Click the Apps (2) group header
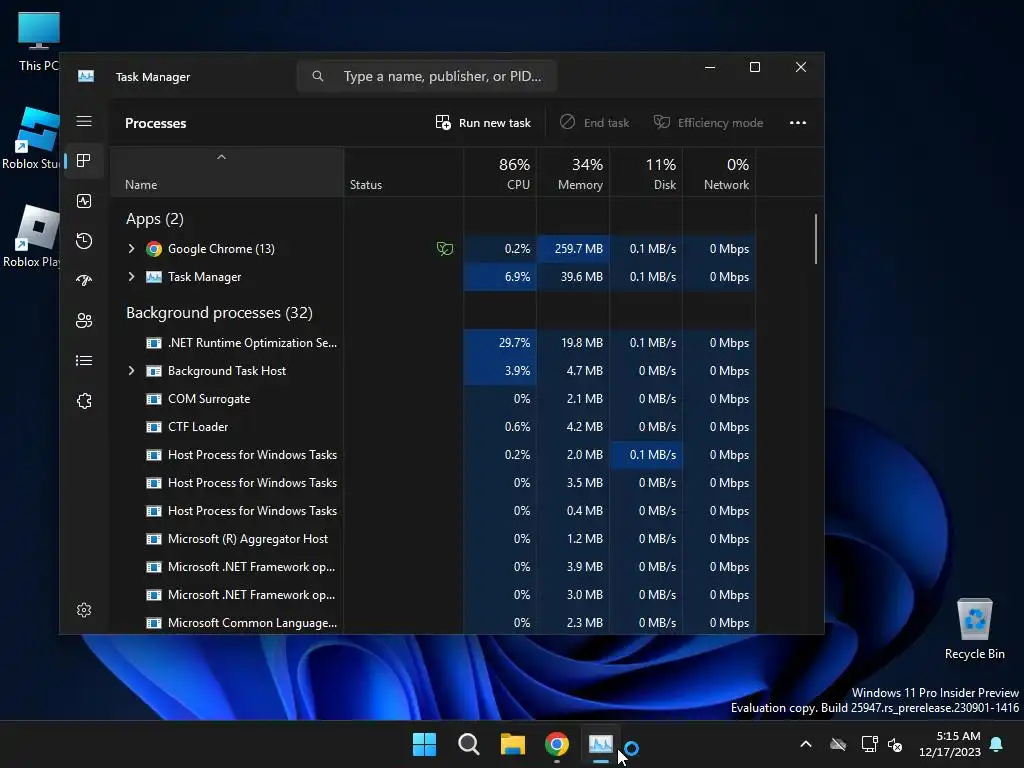This screenshot has height=768, width=1024. pyautogui.click(x=155, y=219)
